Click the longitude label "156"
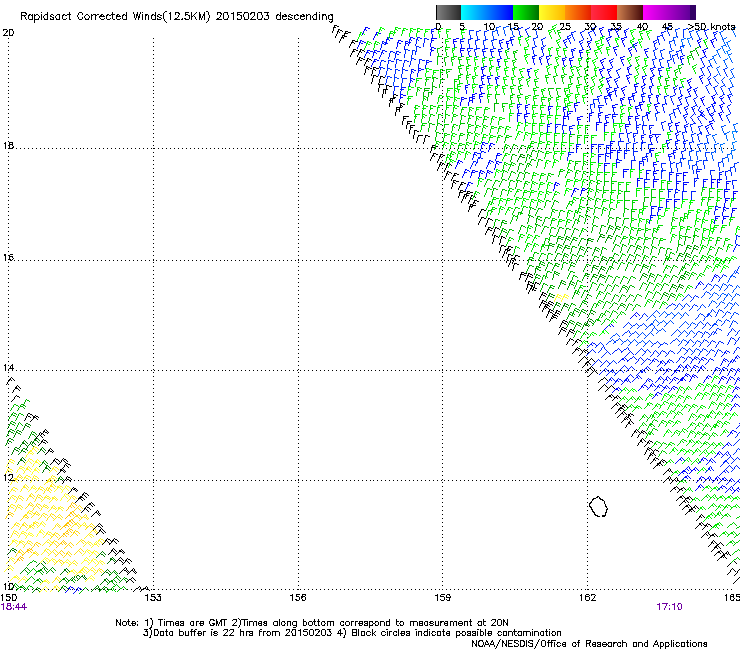The width and height of the screenshot is (740, 650). [298, 598]
